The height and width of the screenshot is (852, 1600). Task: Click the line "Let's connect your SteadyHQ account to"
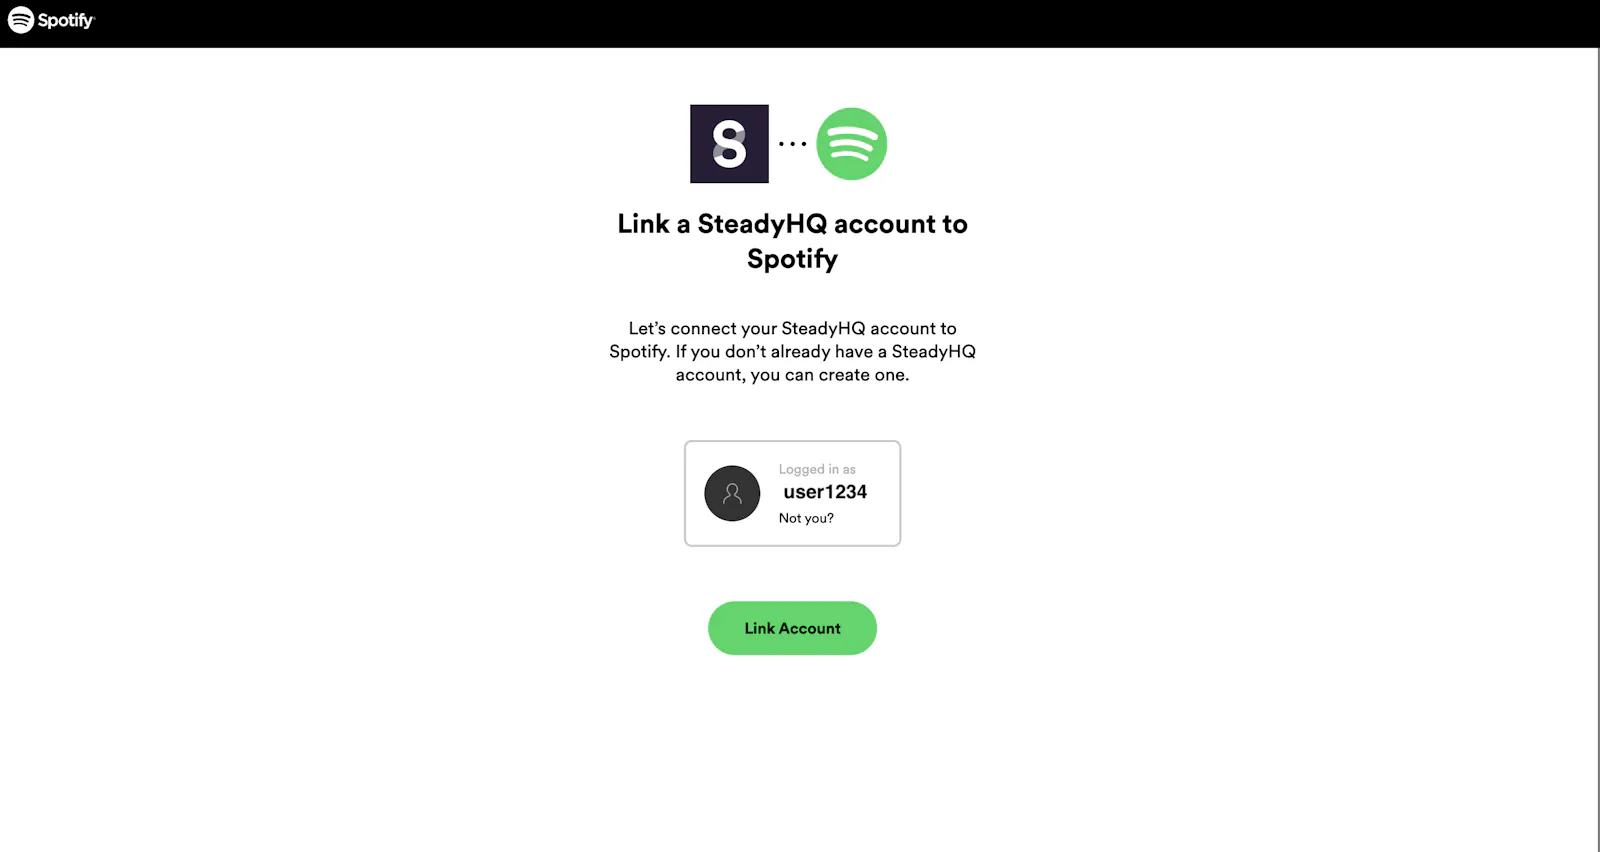coord(792,328)
